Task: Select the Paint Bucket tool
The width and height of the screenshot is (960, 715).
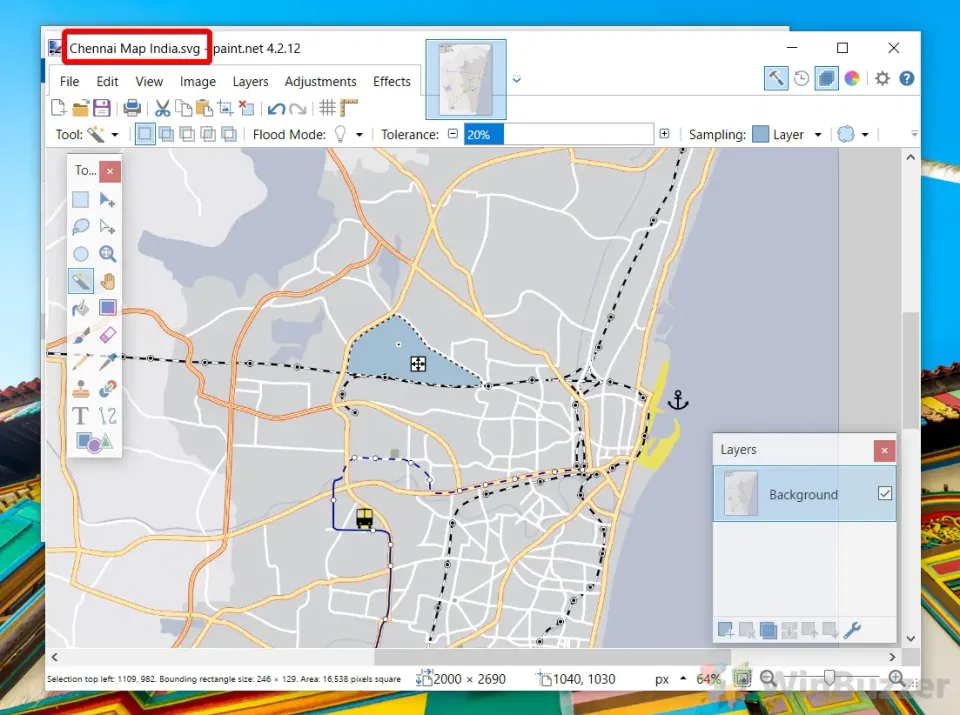Action: tap(81, 308)
